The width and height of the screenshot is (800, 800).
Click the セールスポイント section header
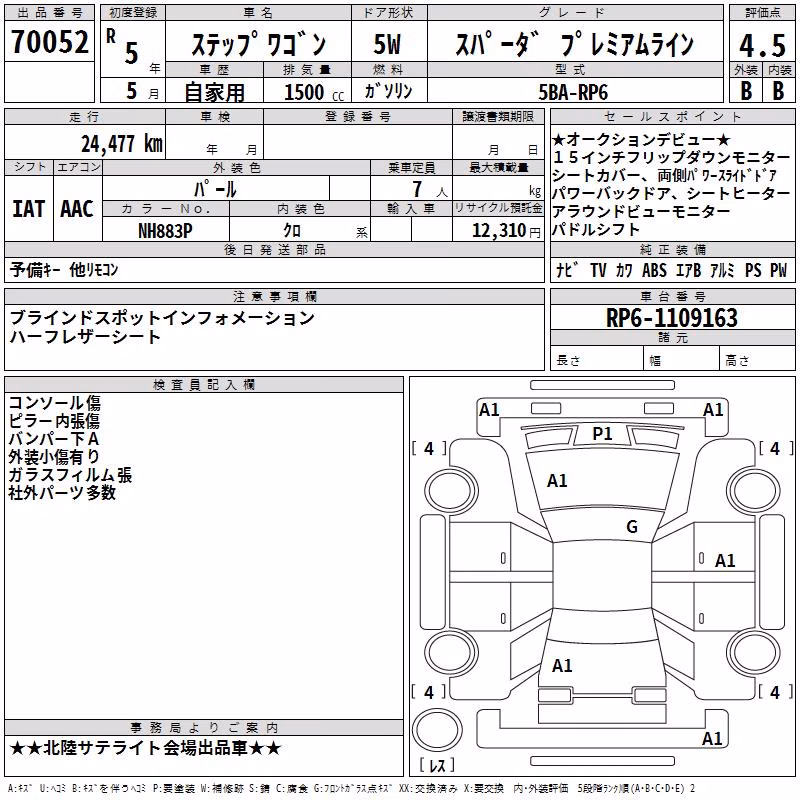point(672,116)
